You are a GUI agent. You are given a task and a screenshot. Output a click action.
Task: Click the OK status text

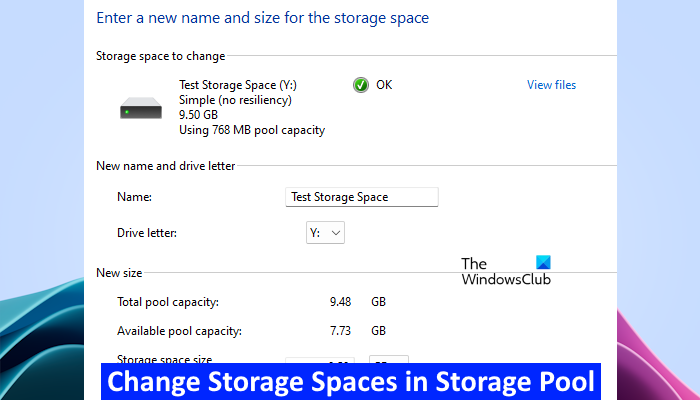coord(384,86)
